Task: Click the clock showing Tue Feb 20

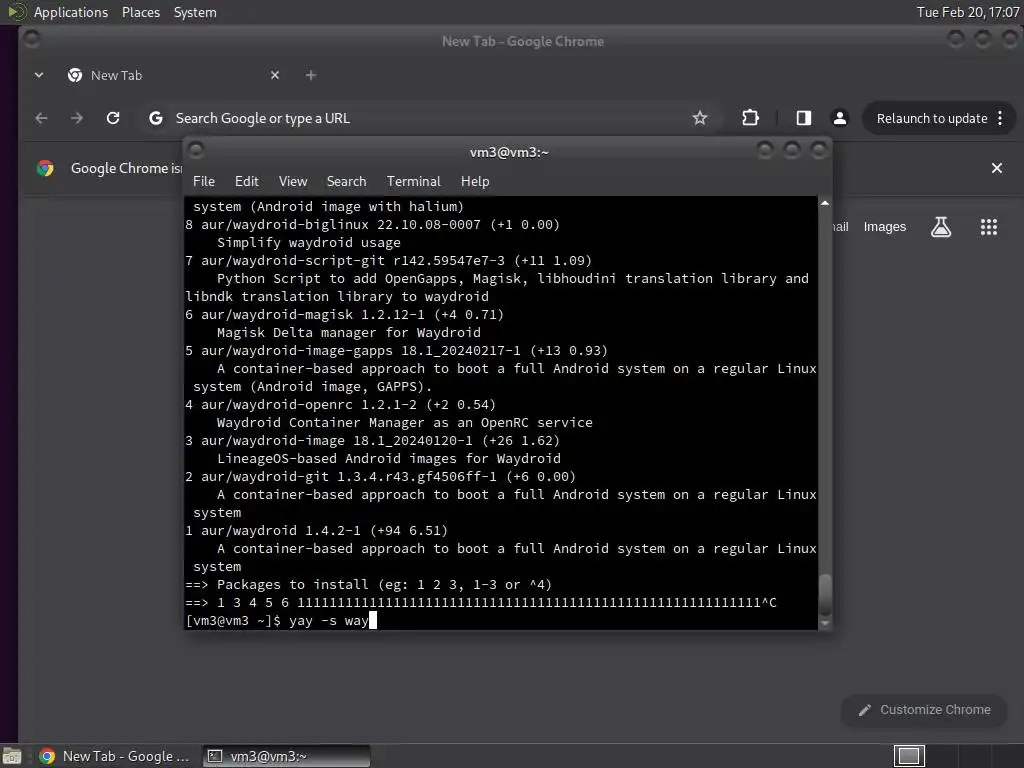Action: pyautogui.click(x=968, y=12)
